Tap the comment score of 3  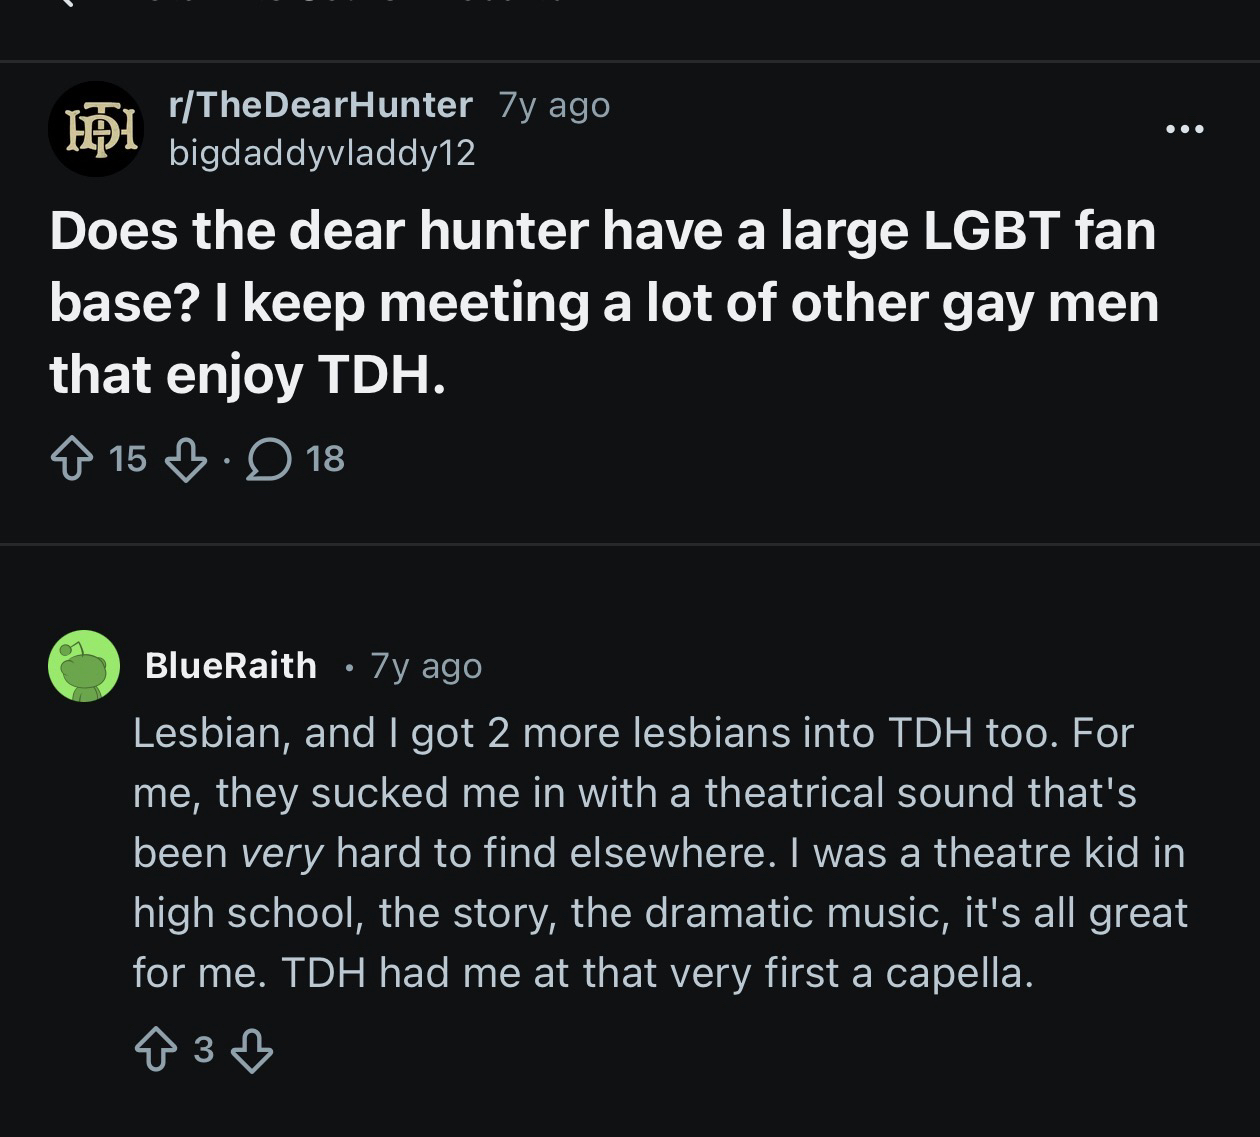click(x=203, y=1051)
